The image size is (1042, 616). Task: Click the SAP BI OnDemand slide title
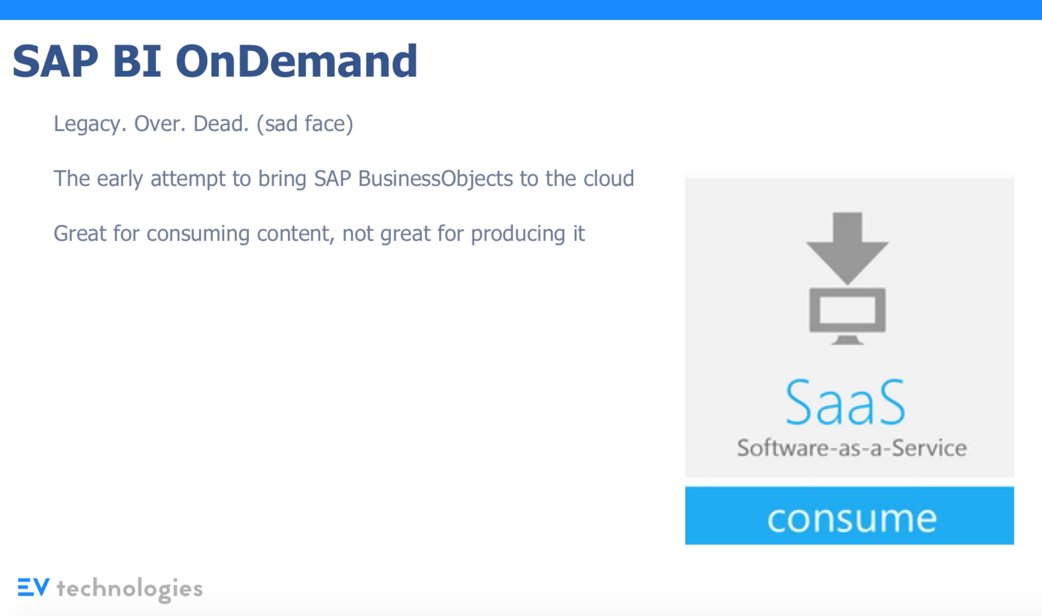[215, 61]
